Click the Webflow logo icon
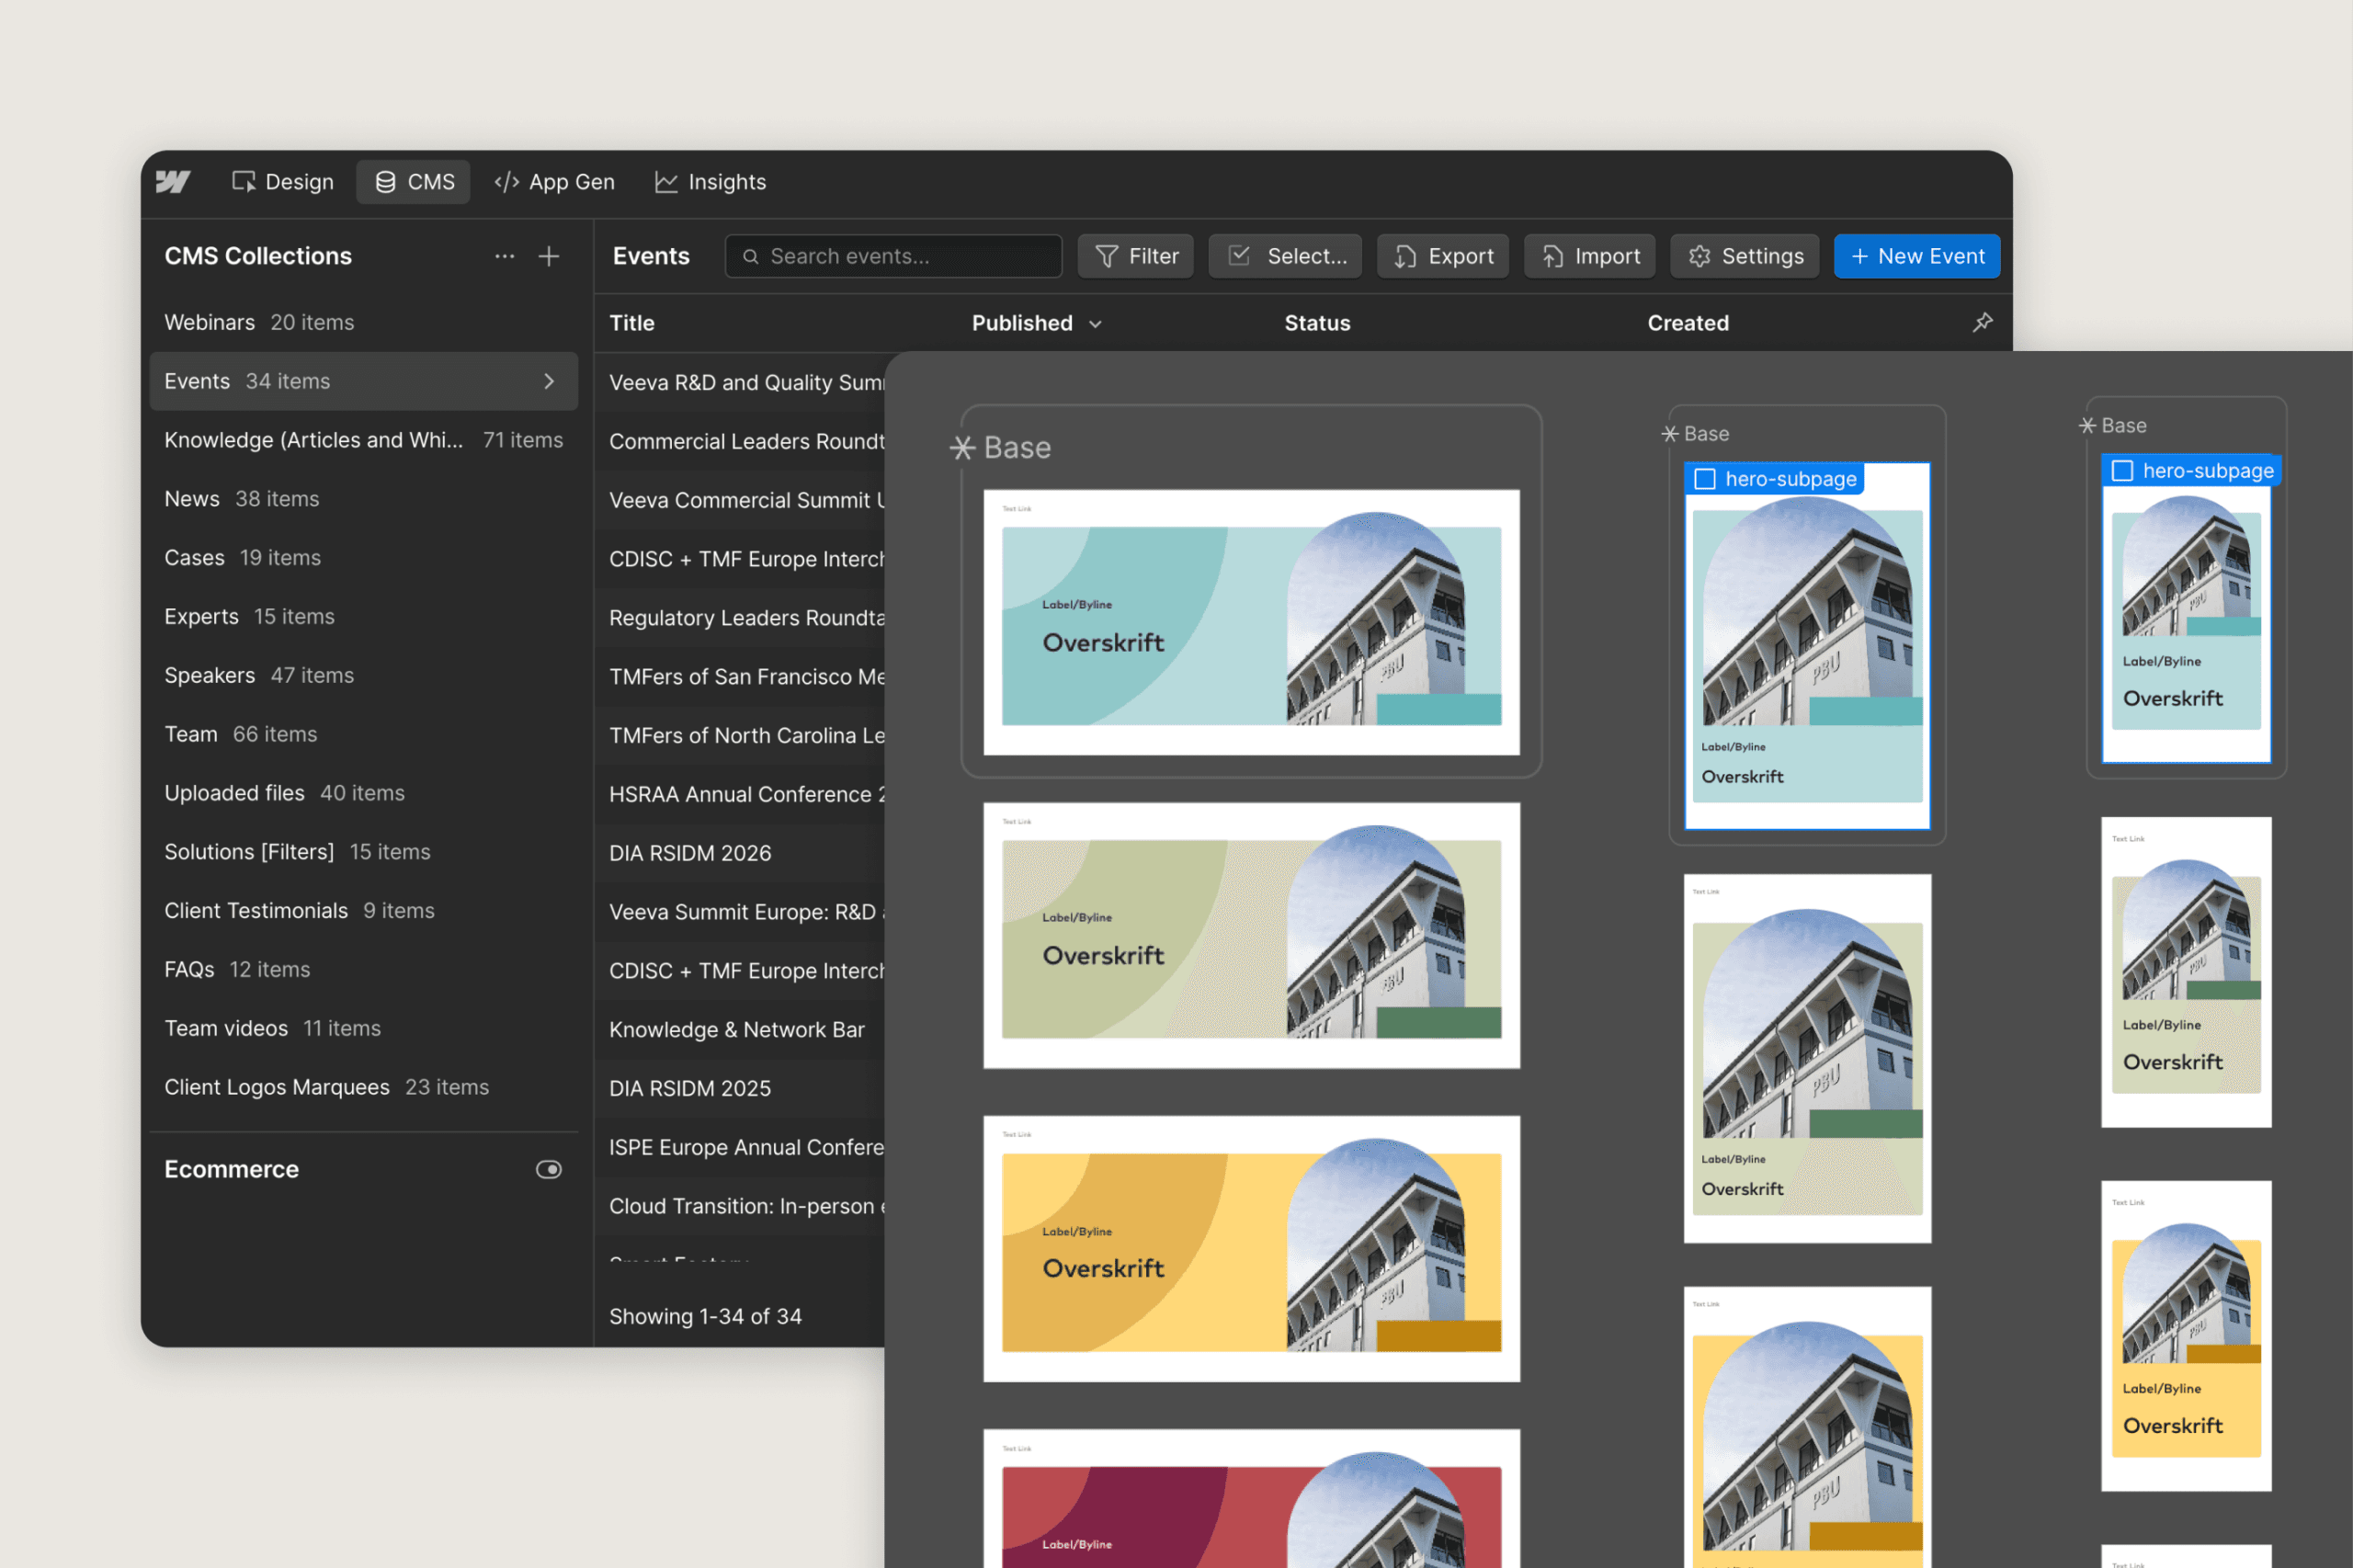This screenshot has width=2353, height=1568. (x=173, y=181)
